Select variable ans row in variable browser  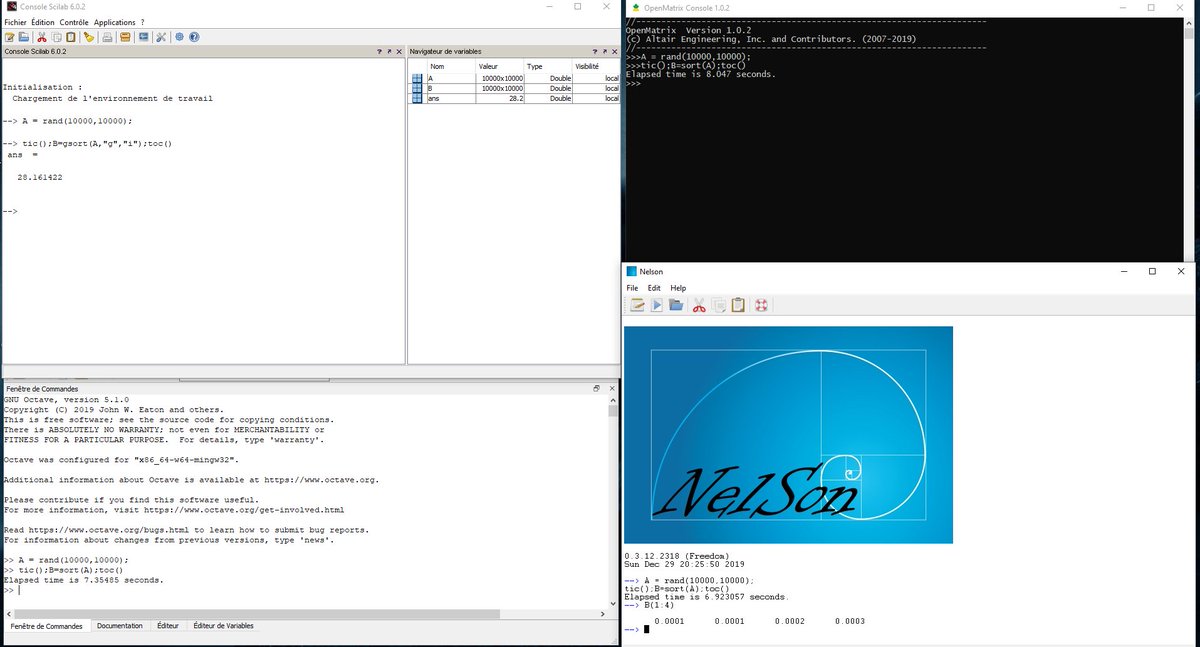click(x=515, y=98)
